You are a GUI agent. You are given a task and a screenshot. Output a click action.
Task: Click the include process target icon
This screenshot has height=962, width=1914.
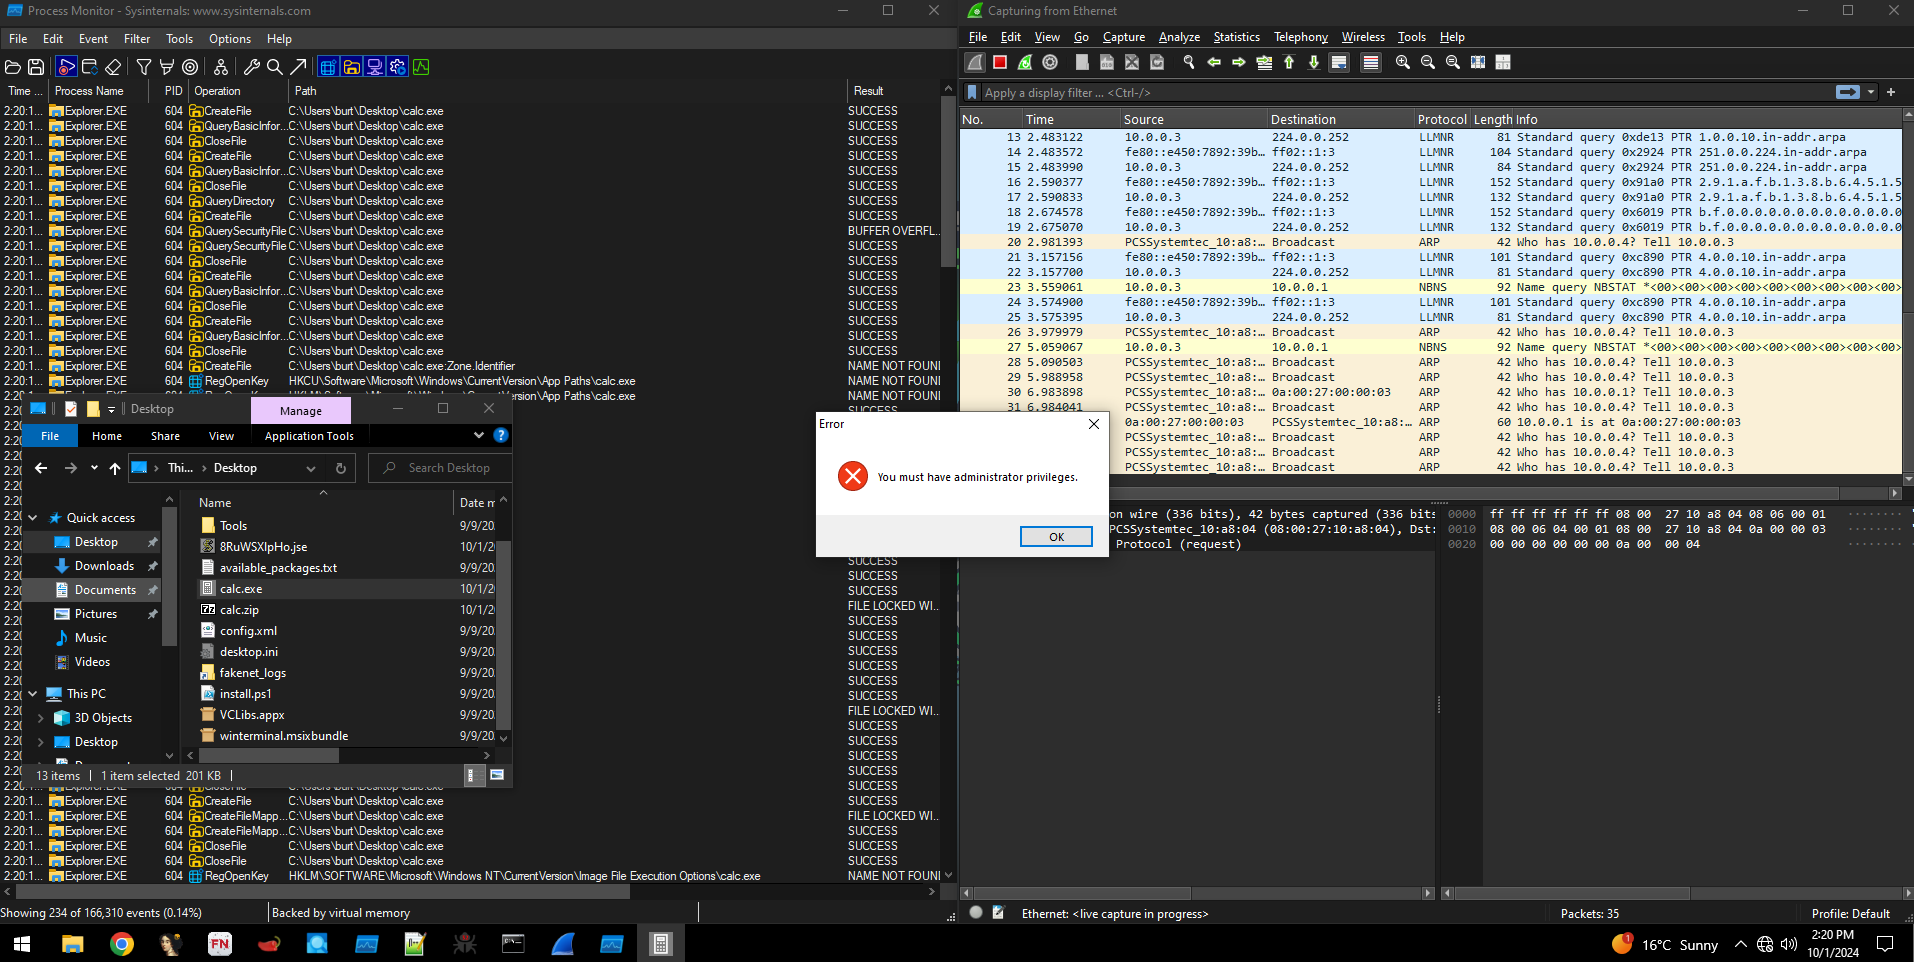[190, 67]
